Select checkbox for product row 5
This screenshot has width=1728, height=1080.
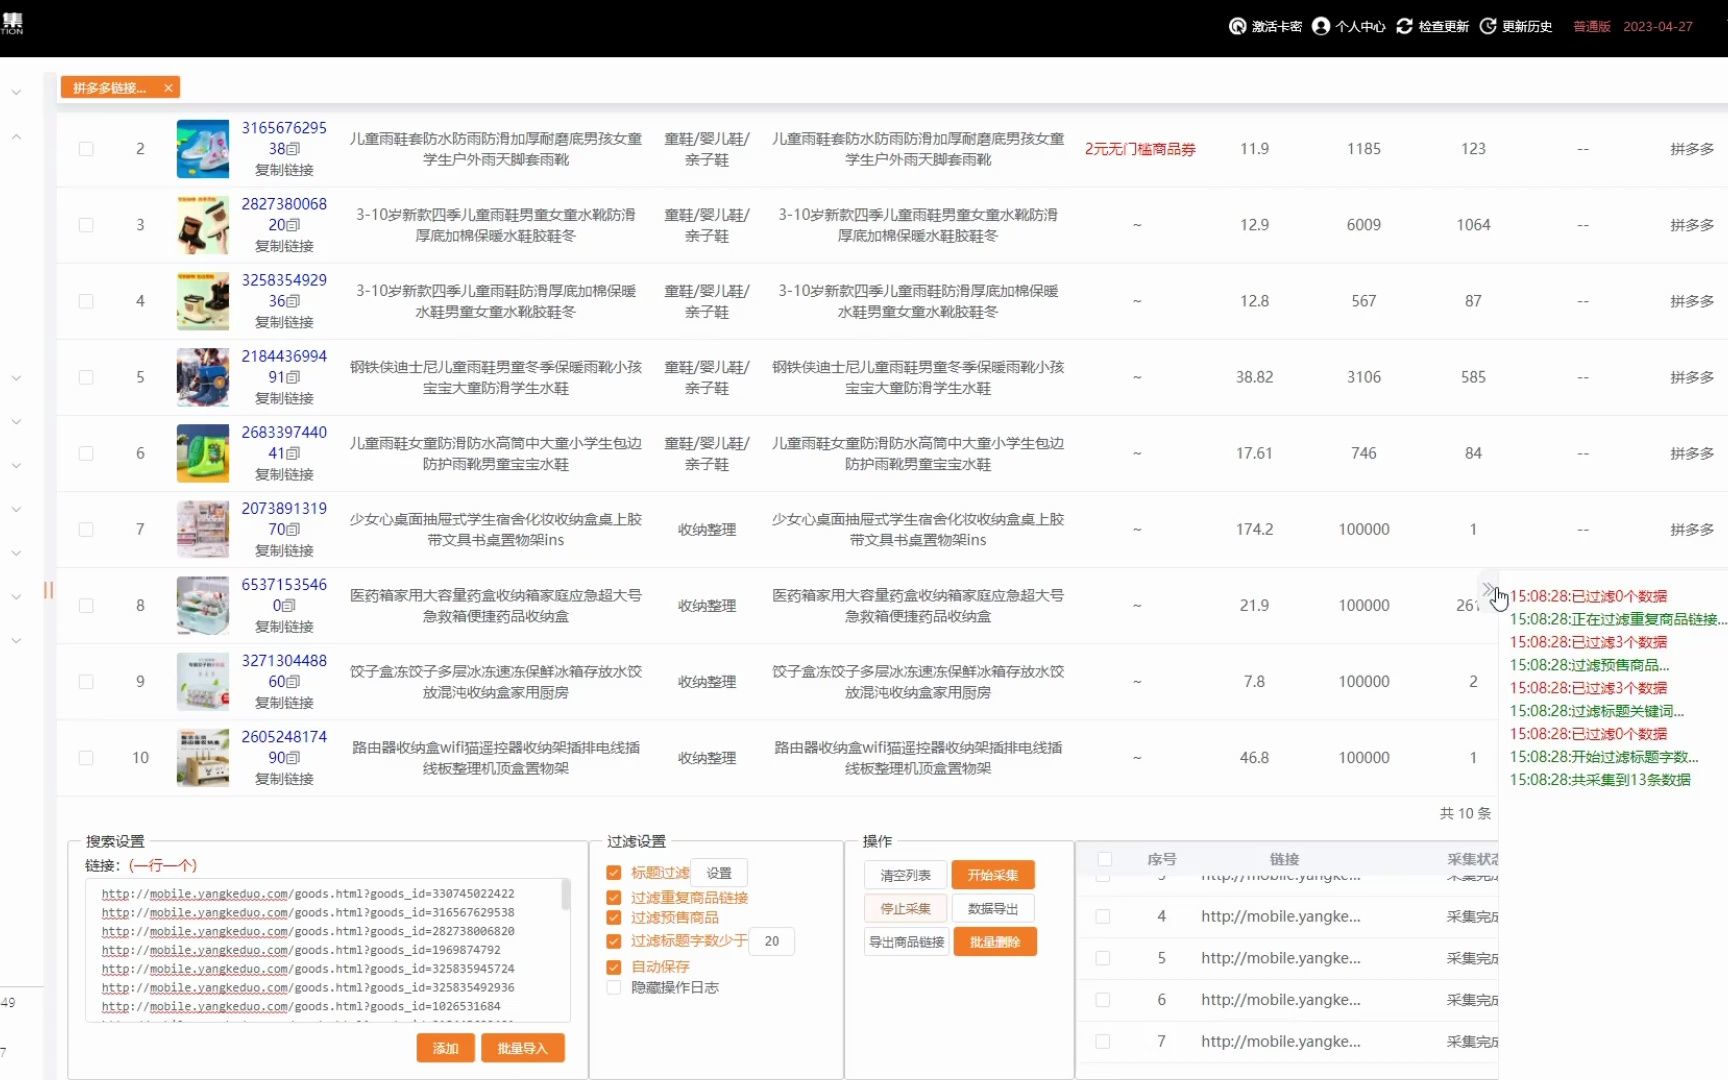point(86,377)
